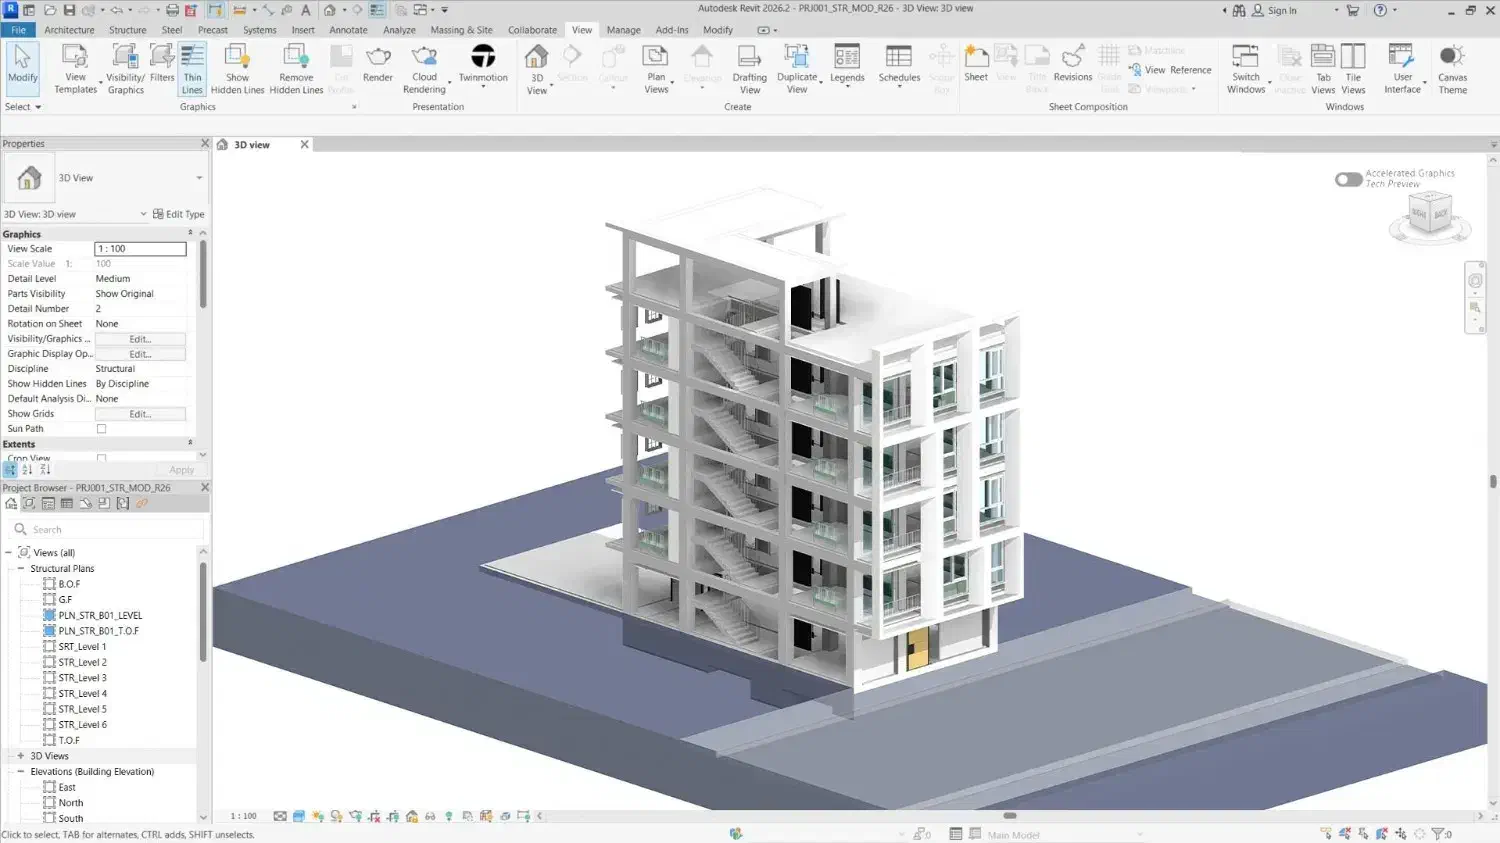Toggle the Accelerated Graphics Tech Preview switch
The height and width of the screenshot is (843, 1500).
(1348, 179)
